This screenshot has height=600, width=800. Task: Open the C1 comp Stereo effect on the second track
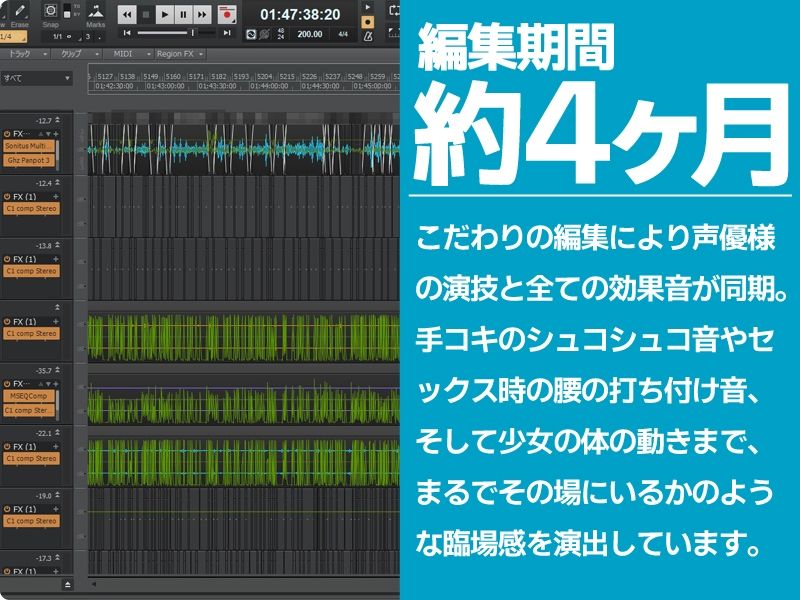(x=30, y=208)
